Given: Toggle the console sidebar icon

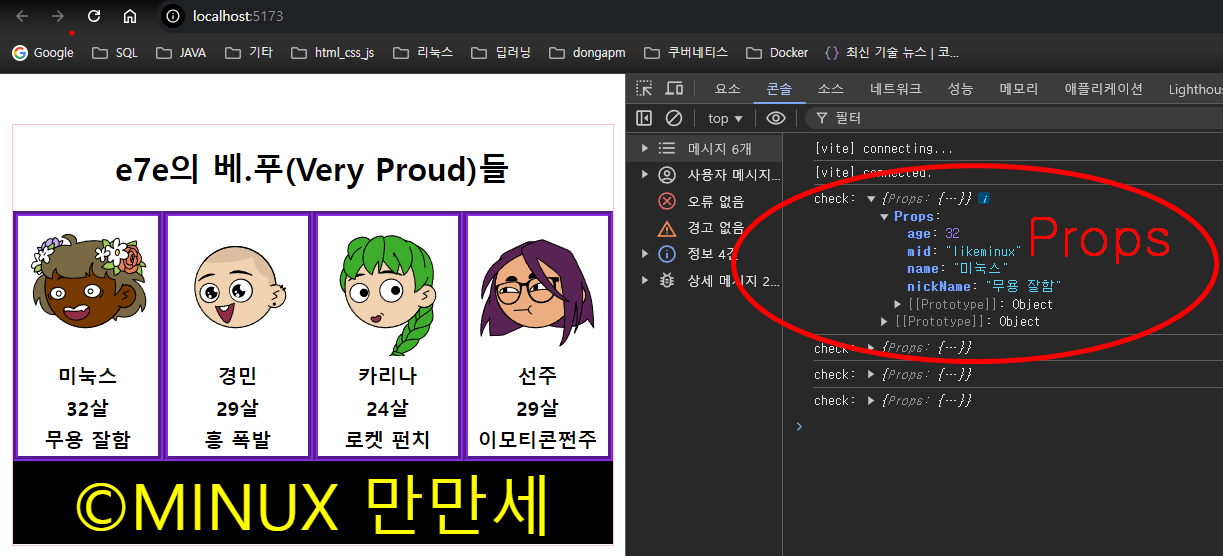Looking at the screenshot, I should [644, 118].
